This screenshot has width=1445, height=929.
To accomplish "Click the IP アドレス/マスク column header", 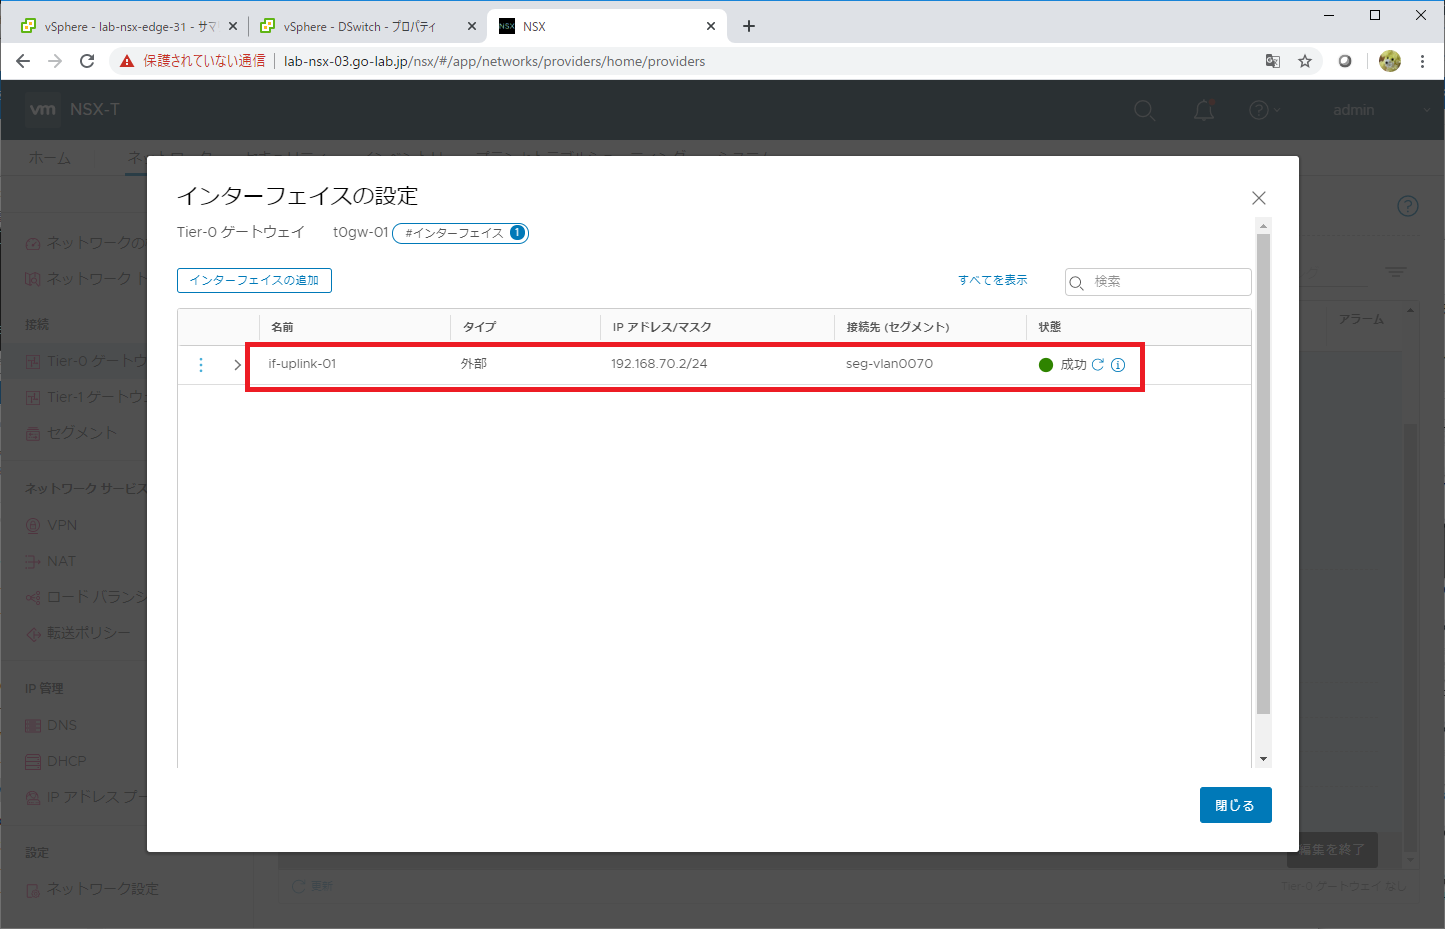I will [662, 327].
